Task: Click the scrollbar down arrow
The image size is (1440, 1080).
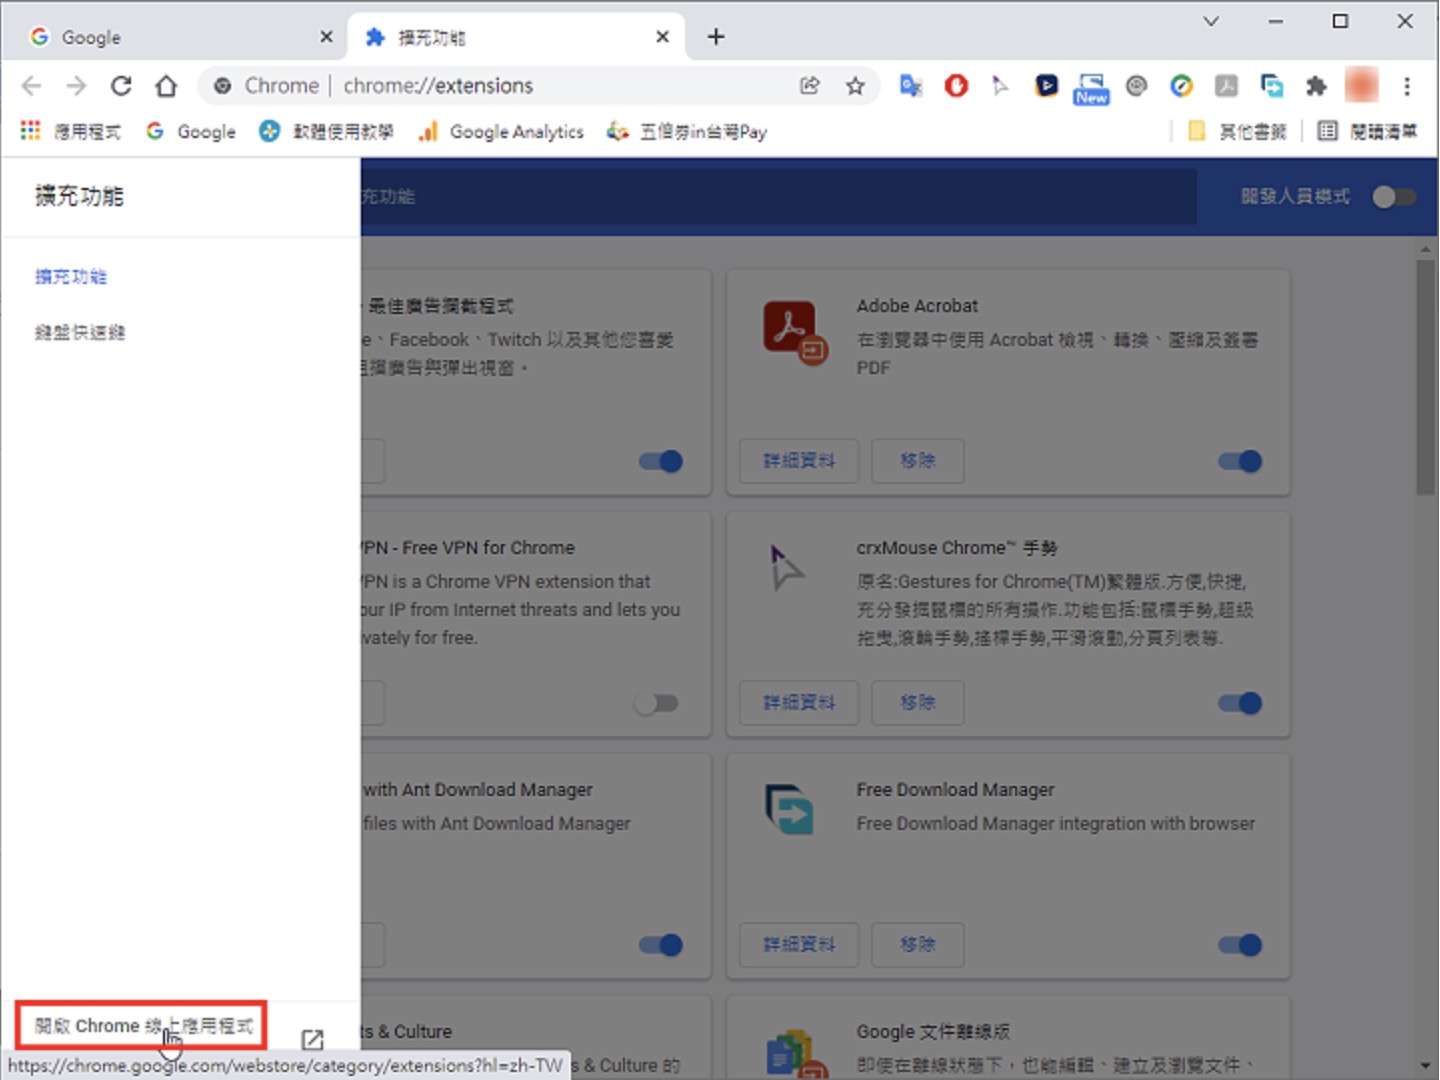Action: click(x=1426, y=1067)
